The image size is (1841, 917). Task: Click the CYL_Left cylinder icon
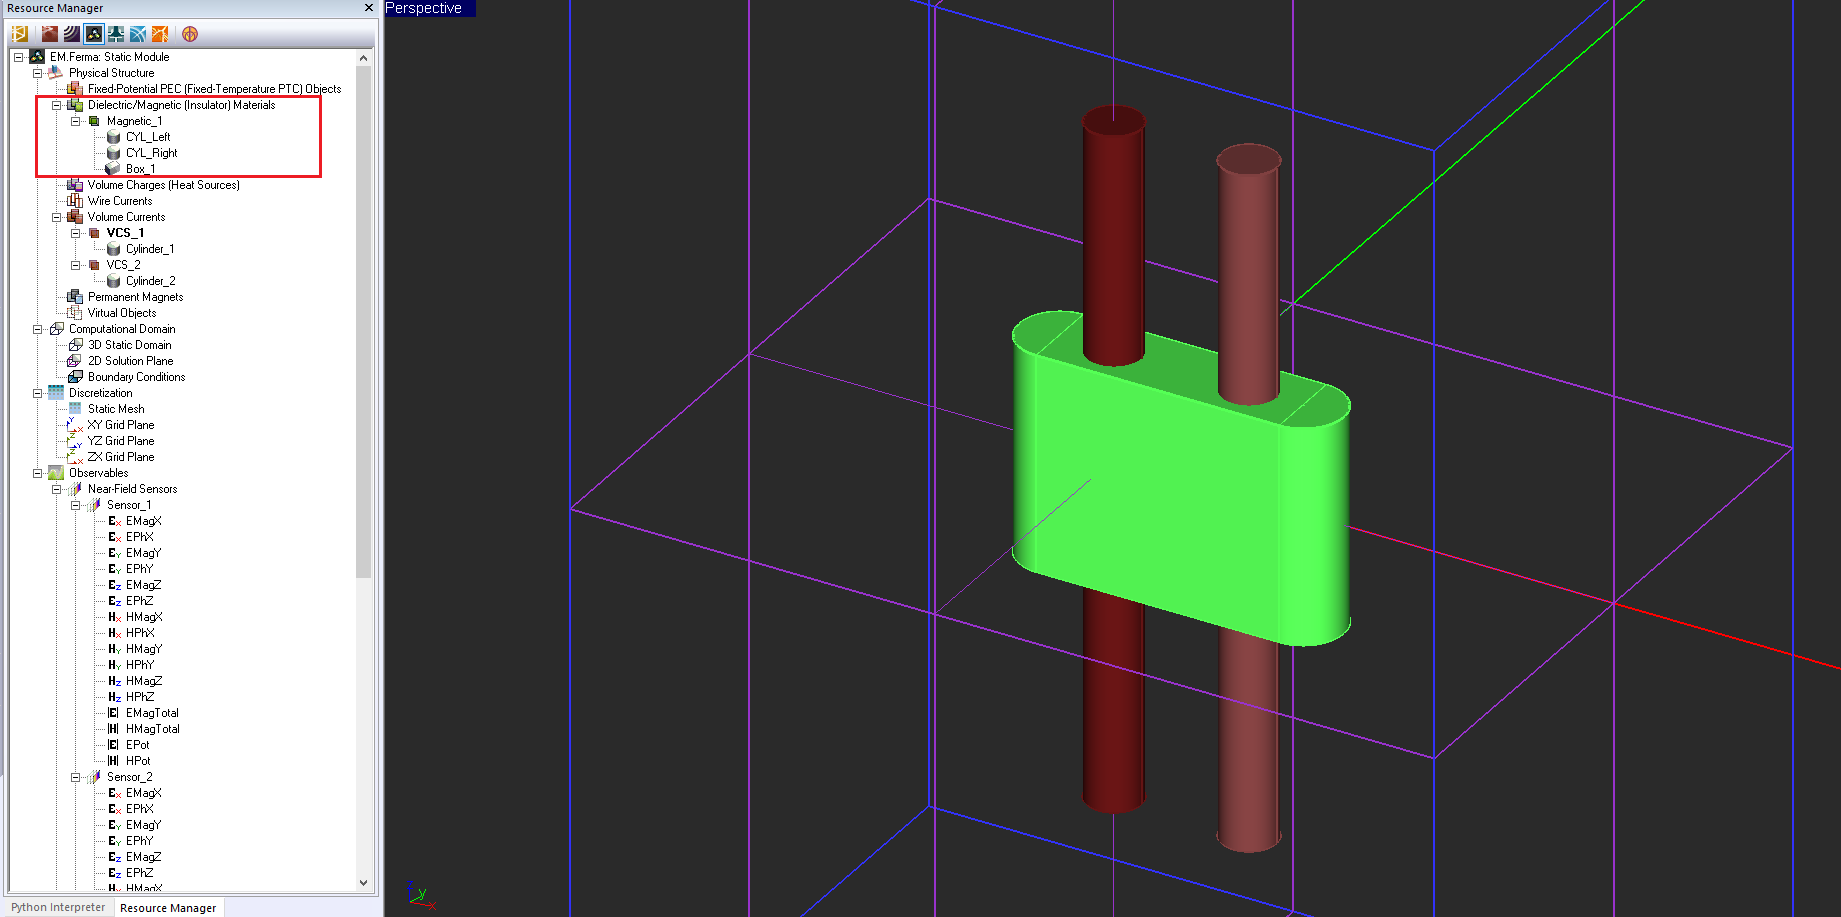(113, 137)
